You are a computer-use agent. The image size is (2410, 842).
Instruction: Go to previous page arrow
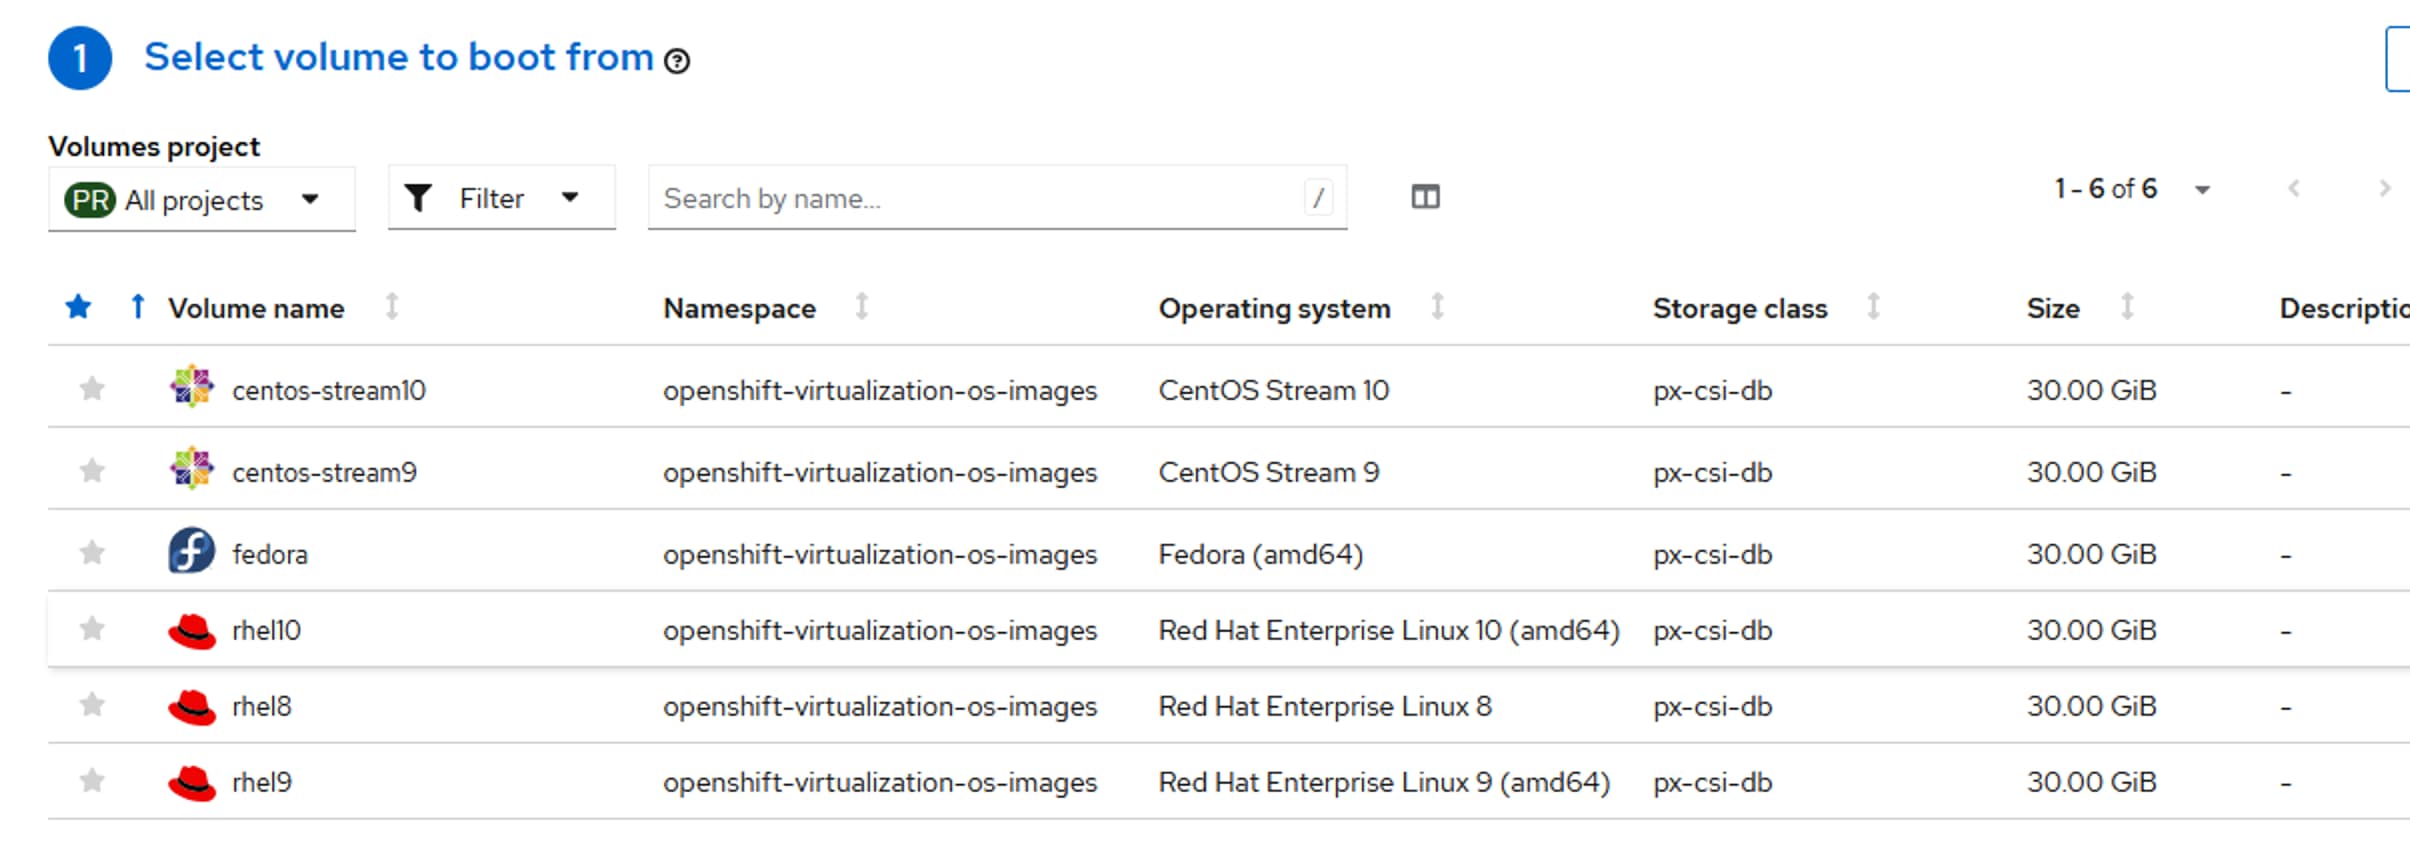[x=2294, y=189]
